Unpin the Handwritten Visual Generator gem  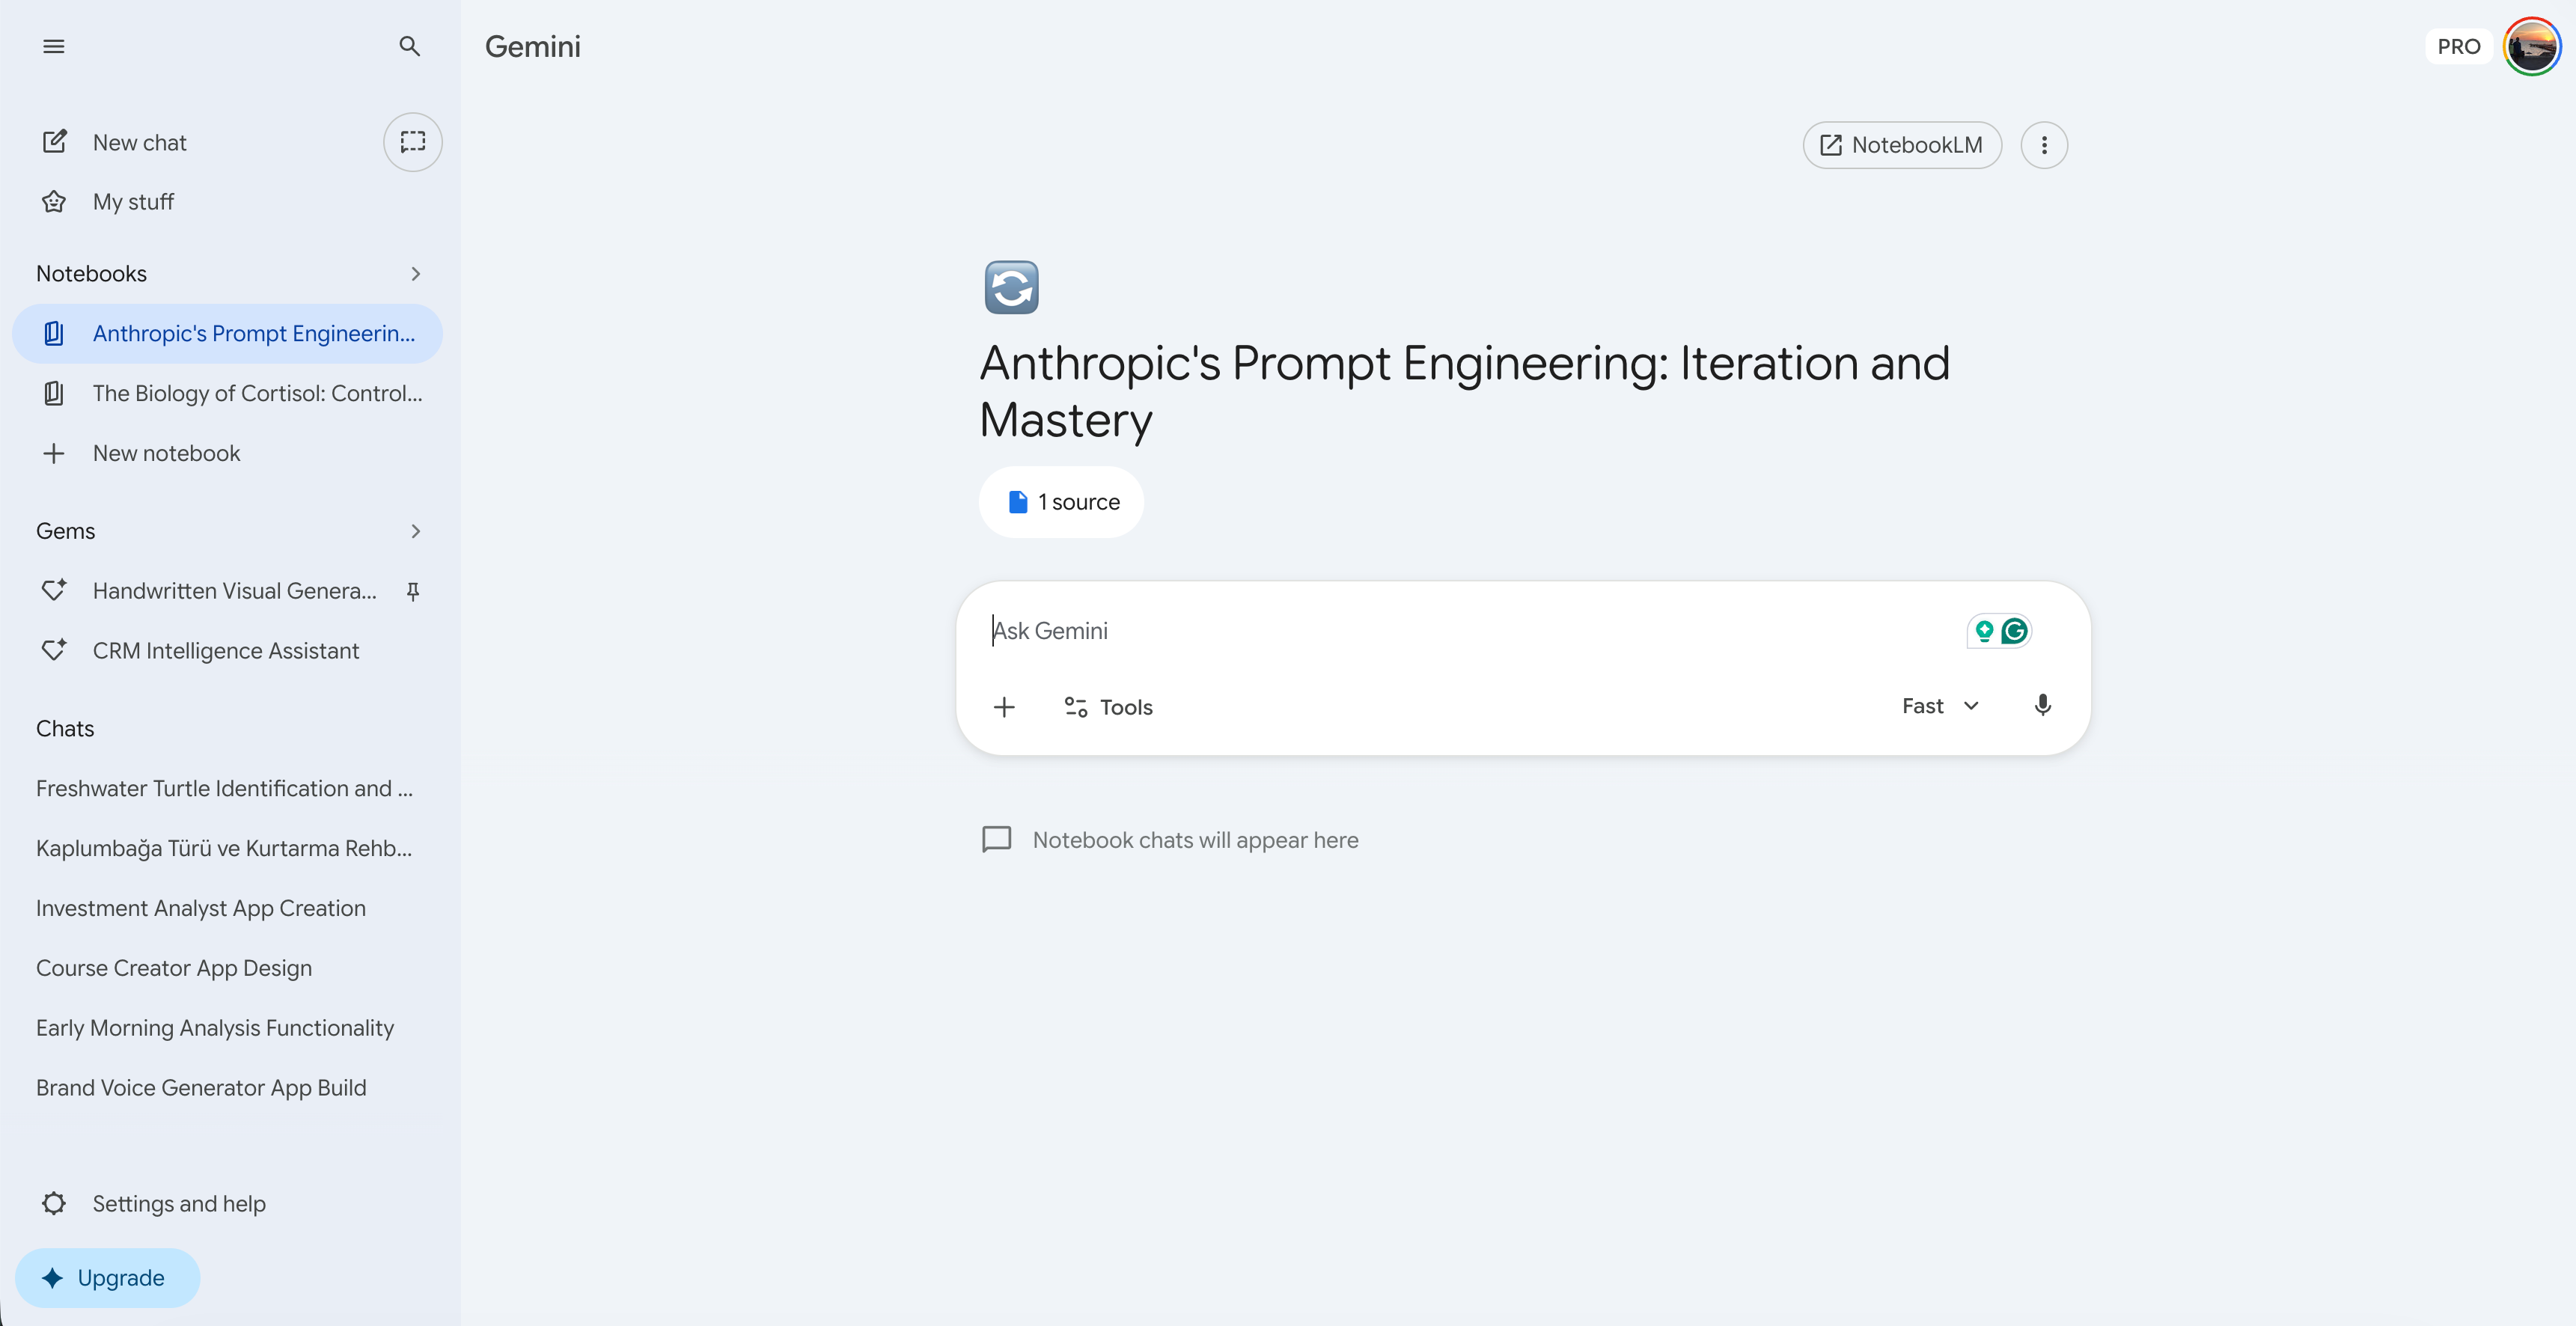(x=413, y=591)
